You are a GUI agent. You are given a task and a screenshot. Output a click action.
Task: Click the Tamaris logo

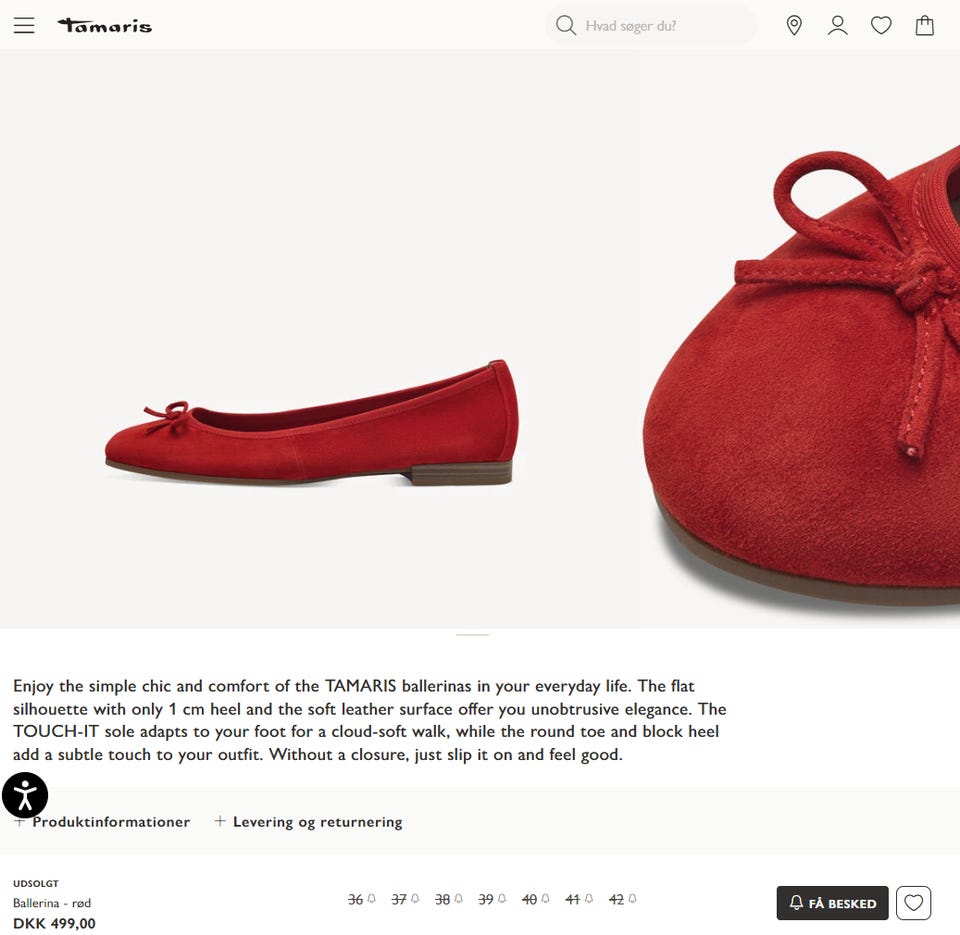click(x=105, y=26)
